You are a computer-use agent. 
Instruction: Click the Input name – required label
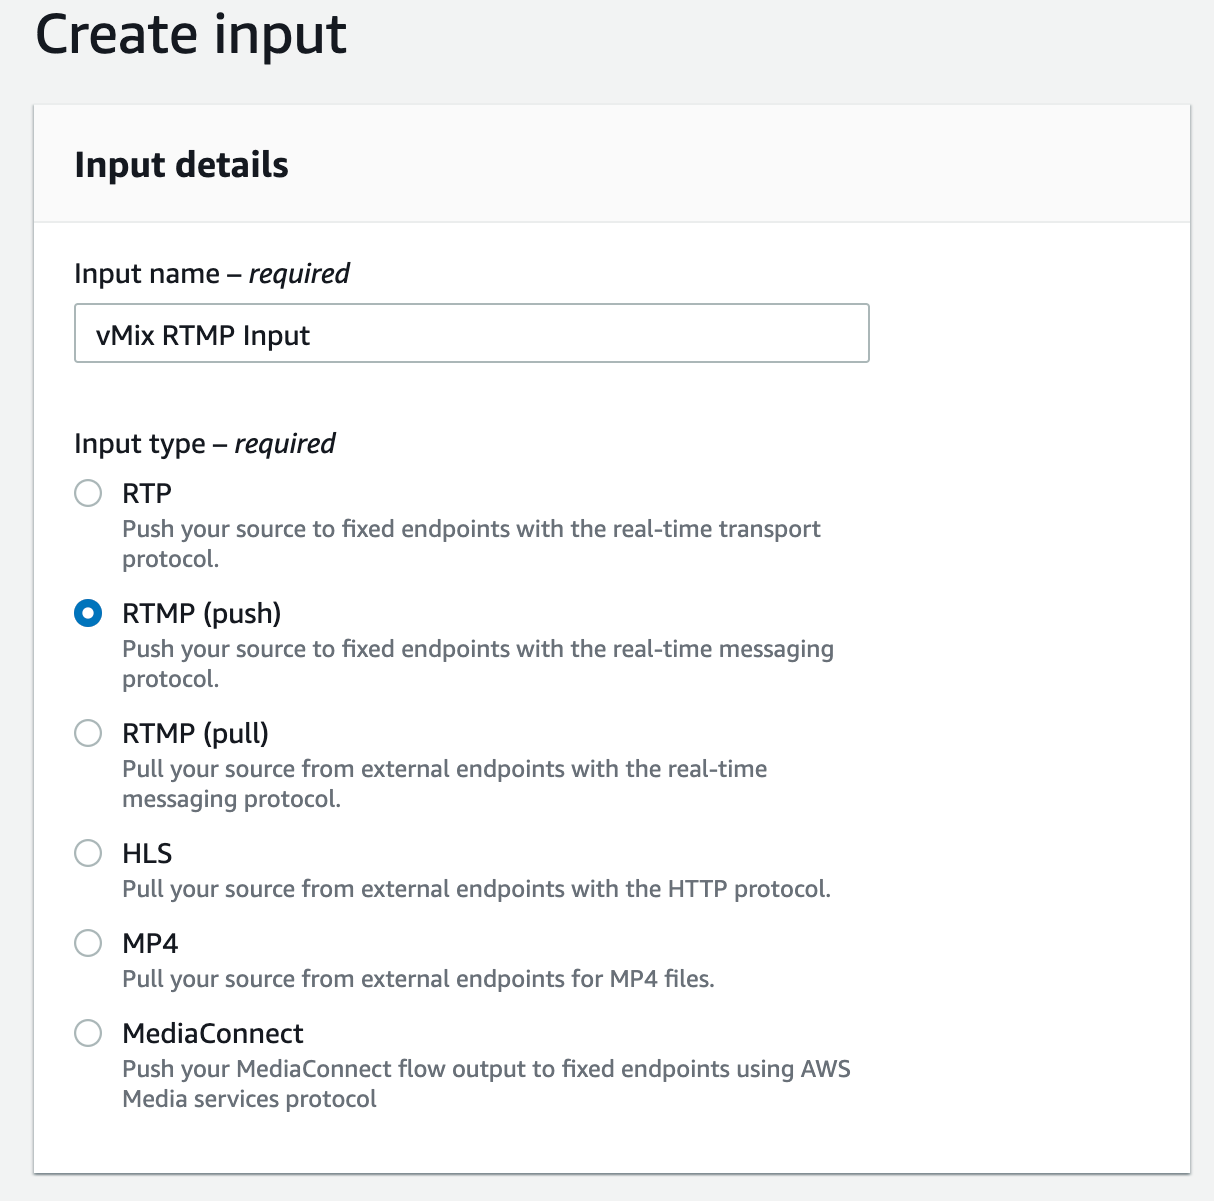211,273
